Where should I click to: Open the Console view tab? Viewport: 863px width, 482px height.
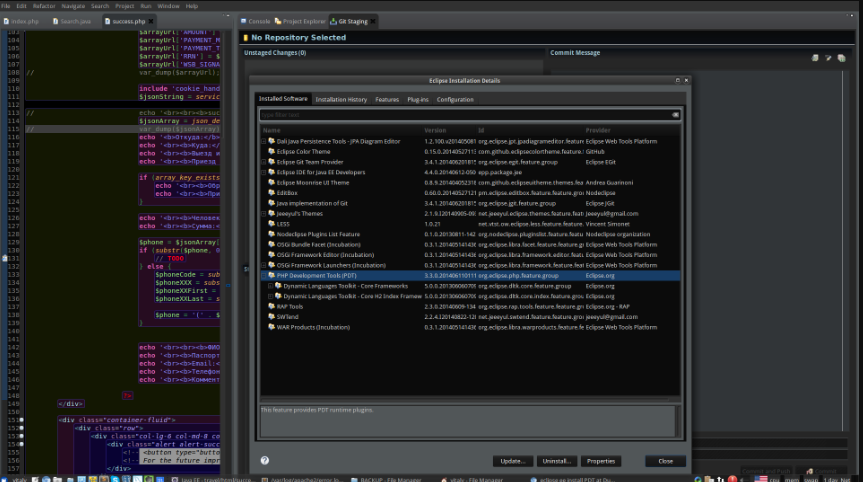click(x=255, y=21)
